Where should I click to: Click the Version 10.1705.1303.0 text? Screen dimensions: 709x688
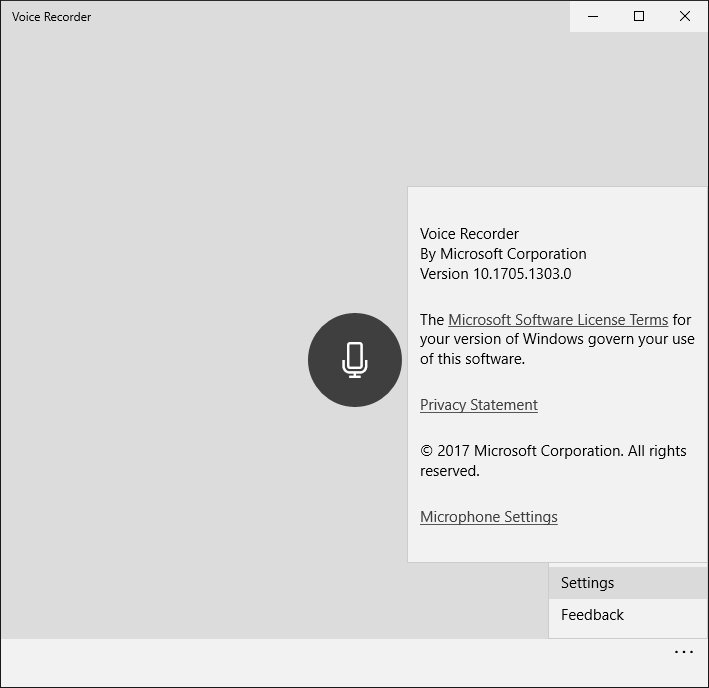(x=495, y=274)
